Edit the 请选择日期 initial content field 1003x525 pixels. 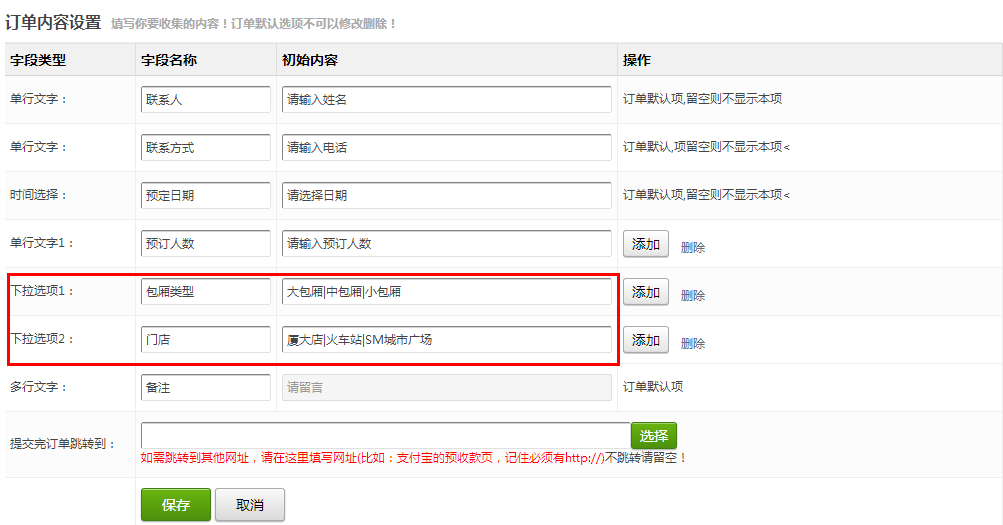pos(446,196)
